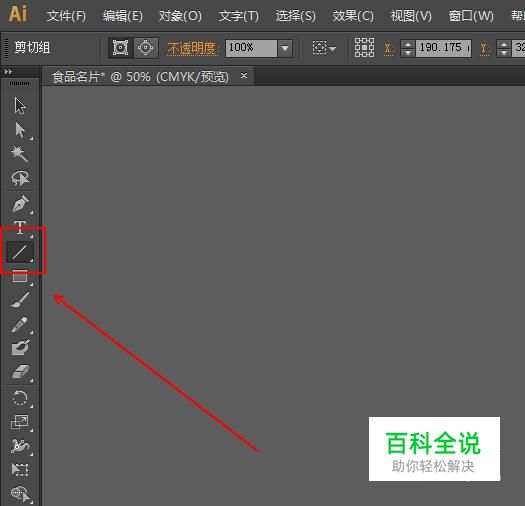The height and width of the screenshot is (506, 525).
Task: Open the 对象(O) Object menu
Action: [180, 16]
